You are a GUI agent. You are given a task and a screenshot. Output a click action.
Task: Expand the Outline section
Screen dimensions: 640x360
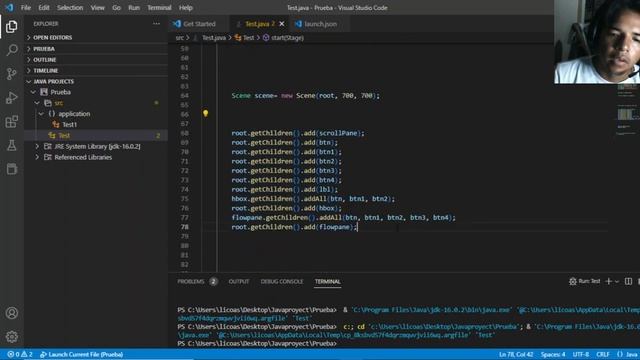coord(96,60)
